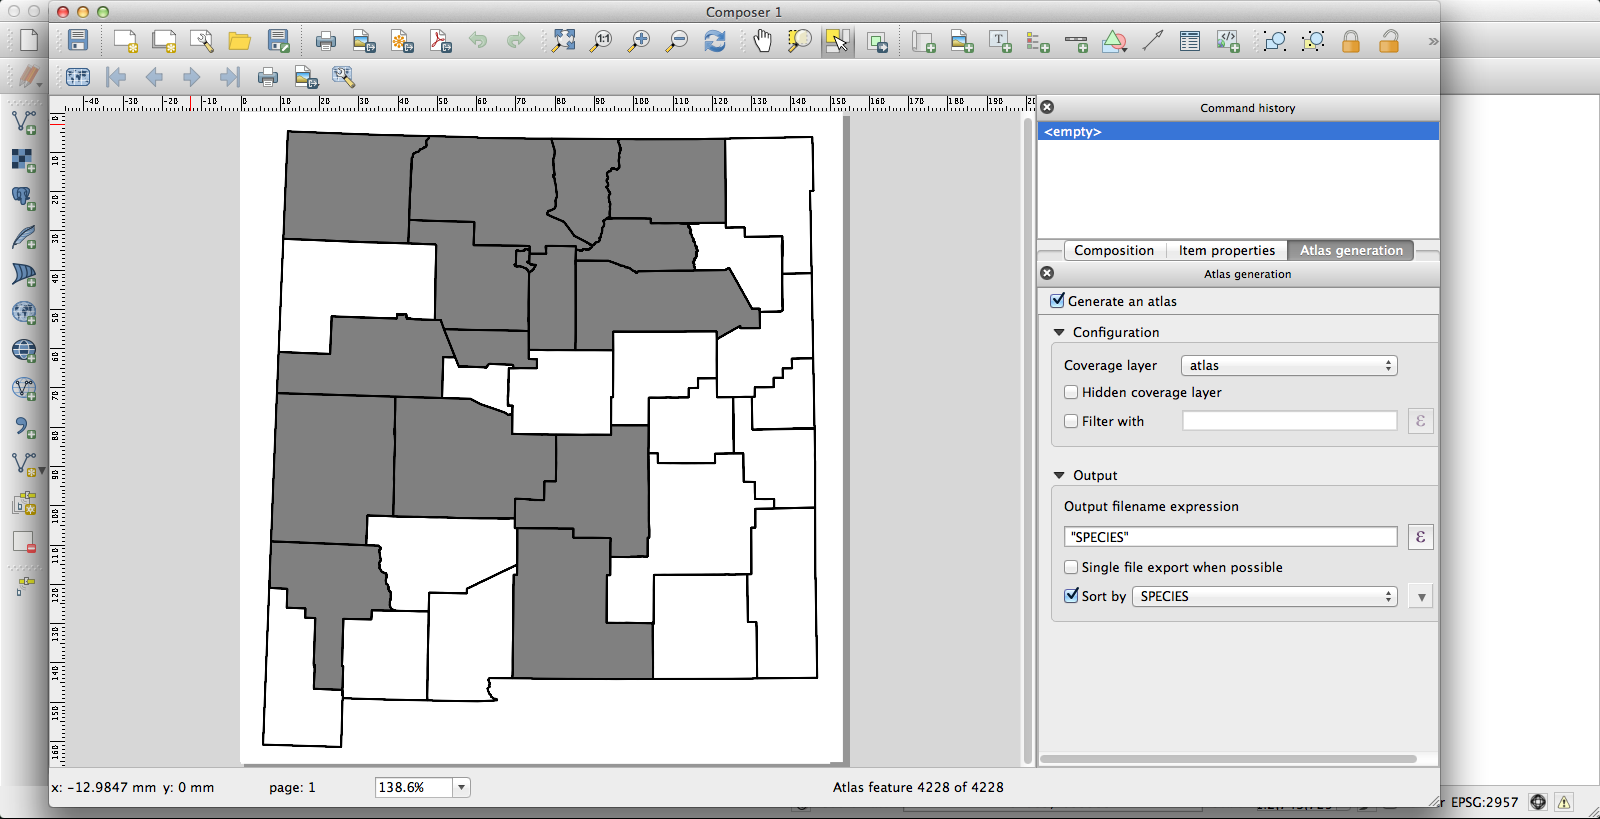Viewport: 1600px width, 819px height.
Task: Activate the Zoom rectangle tool
Action: tap(800, 41)
